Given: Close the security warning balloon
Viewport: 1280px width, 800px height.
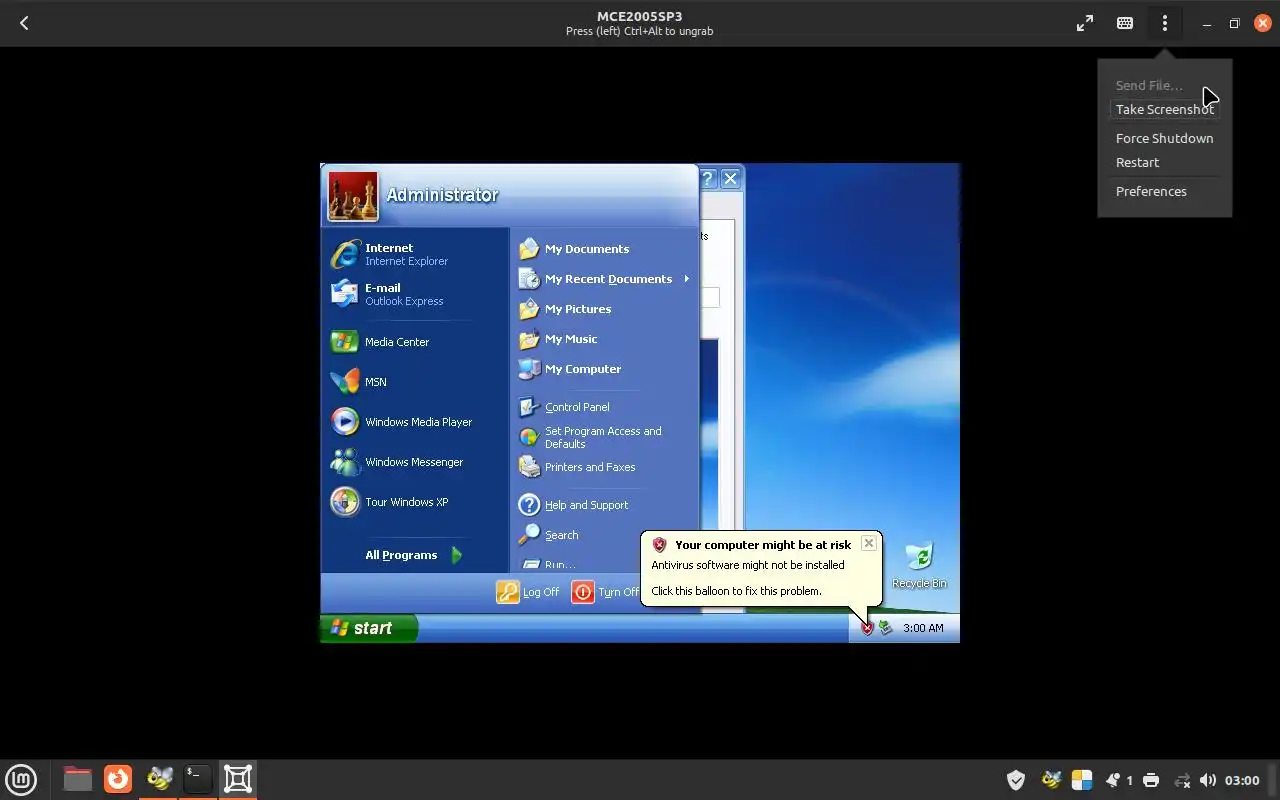Looking at the screenshot, I should point(868,543).
